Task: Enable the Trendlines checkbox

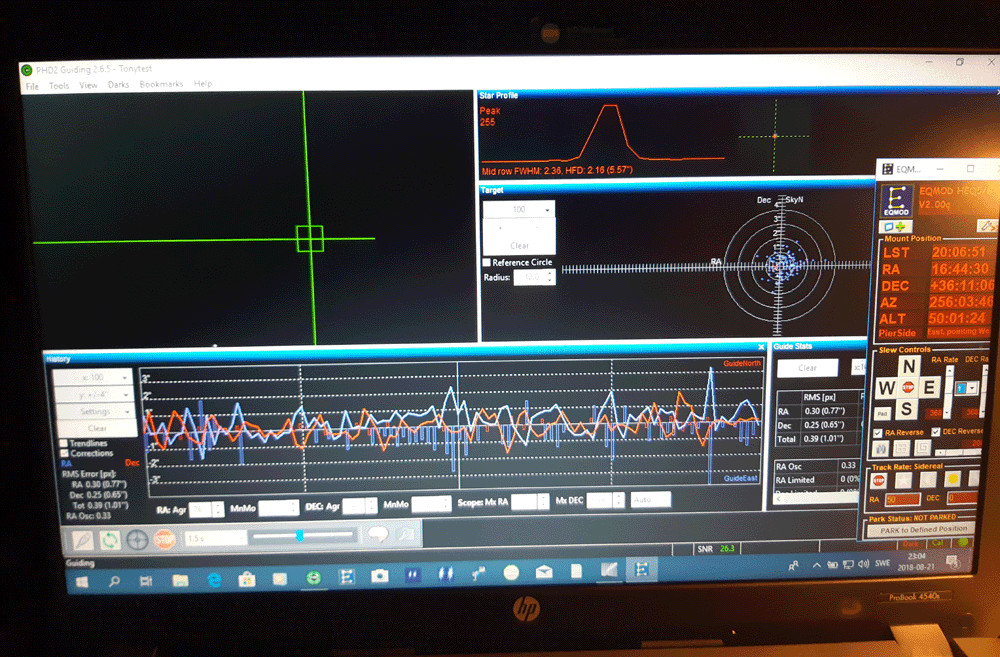Action: 64,443
